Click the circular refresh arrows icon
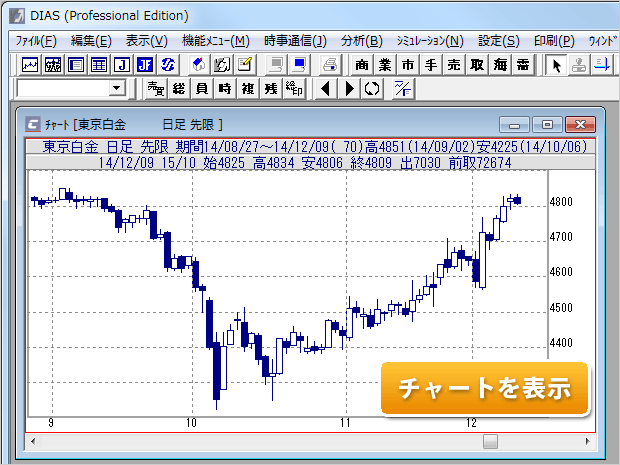 tap(372, 89)
